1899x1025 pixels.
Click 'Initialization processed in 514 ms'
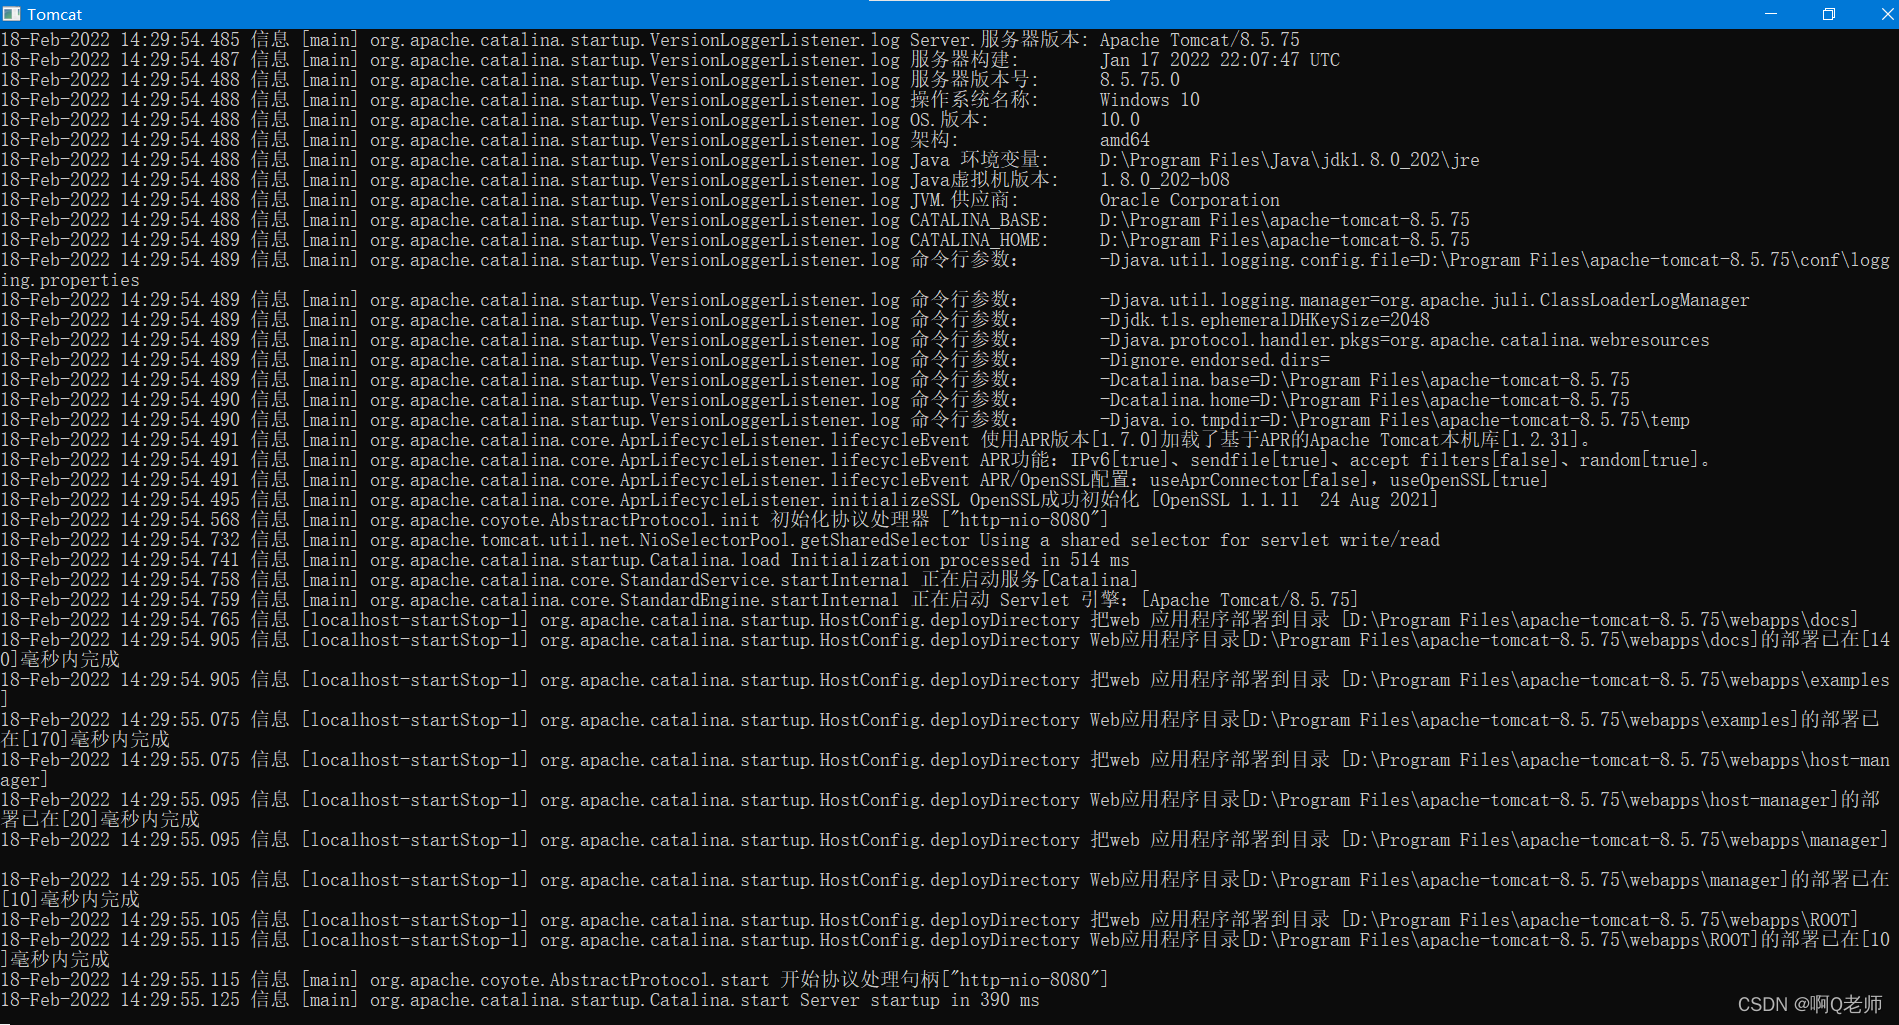tap(960, 560)
